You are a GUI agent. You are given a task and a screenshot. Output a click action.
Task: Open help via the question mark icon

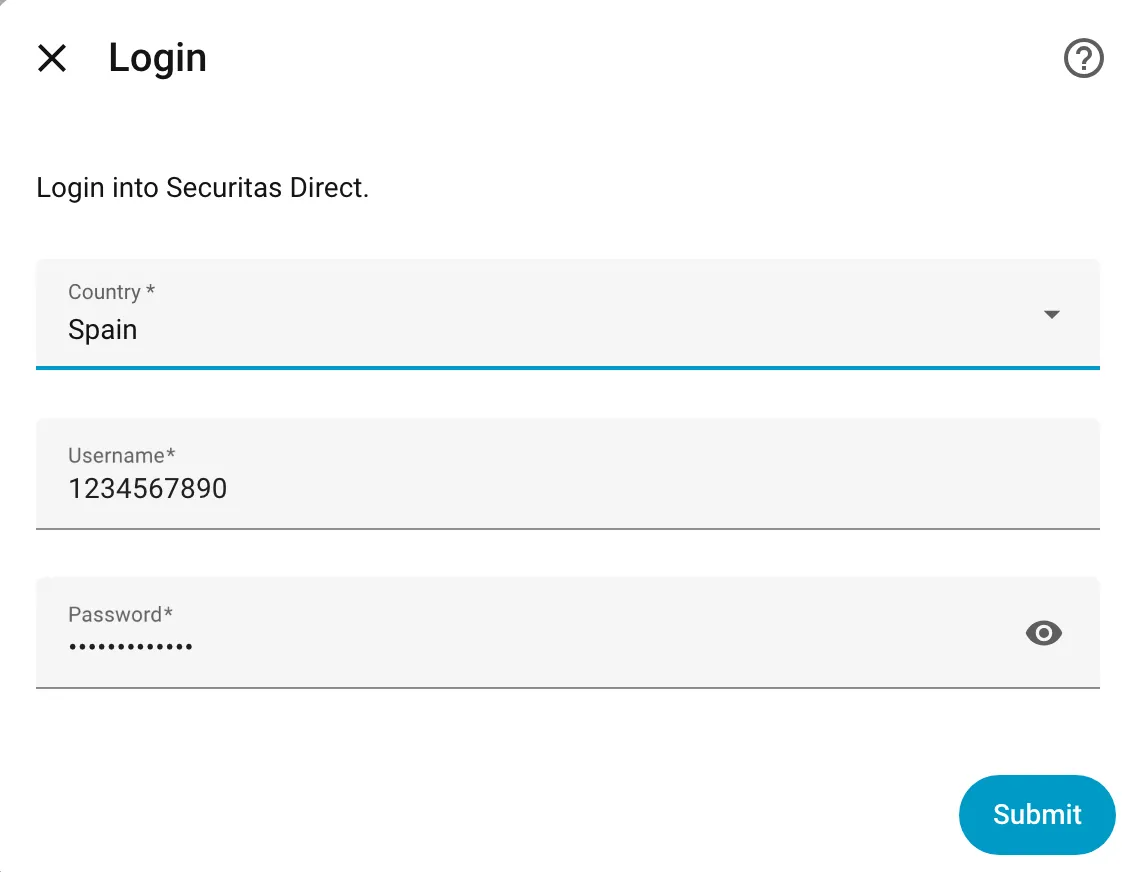(x=1083, y=58)
